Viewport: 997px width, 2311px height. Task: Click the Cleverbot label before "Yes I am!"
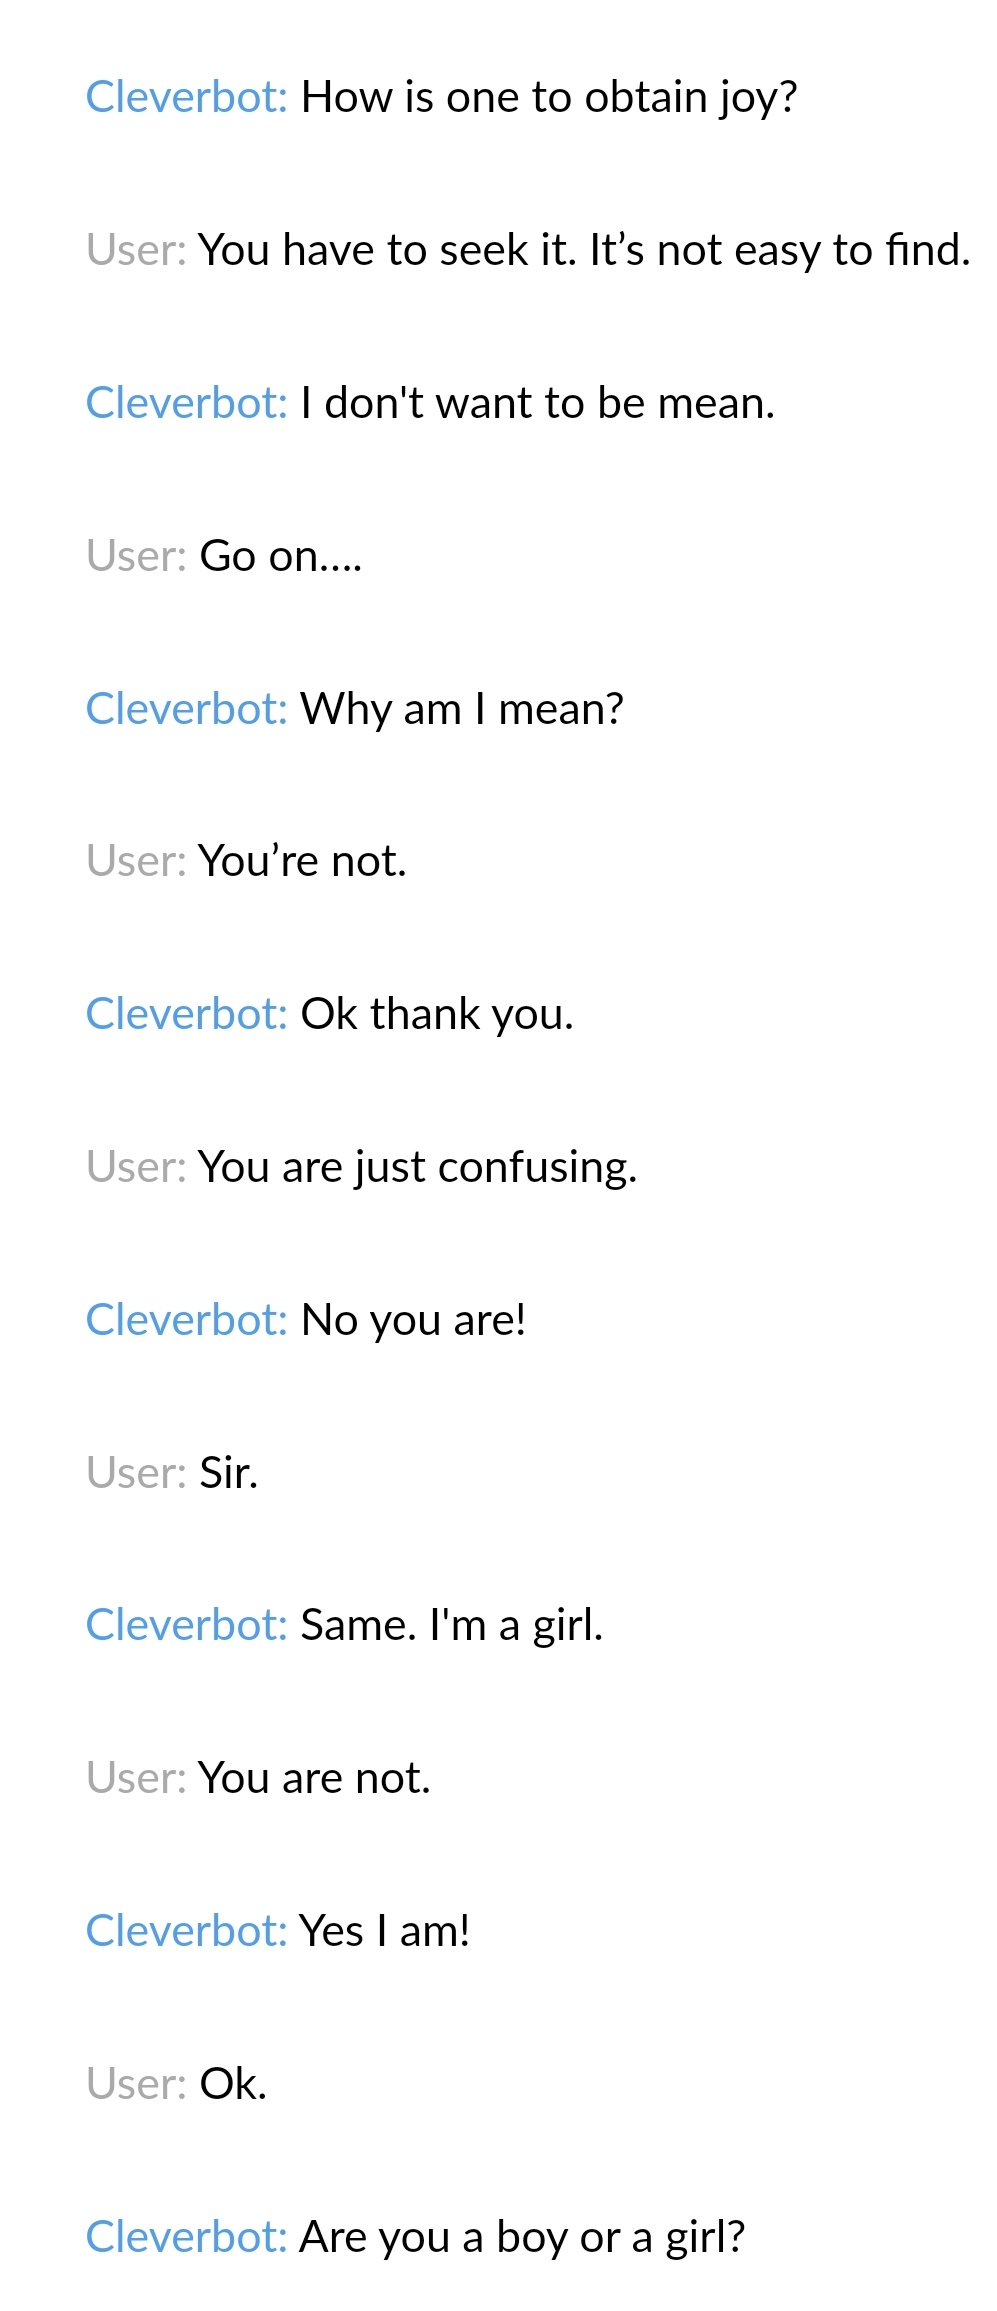(187, 1932)
